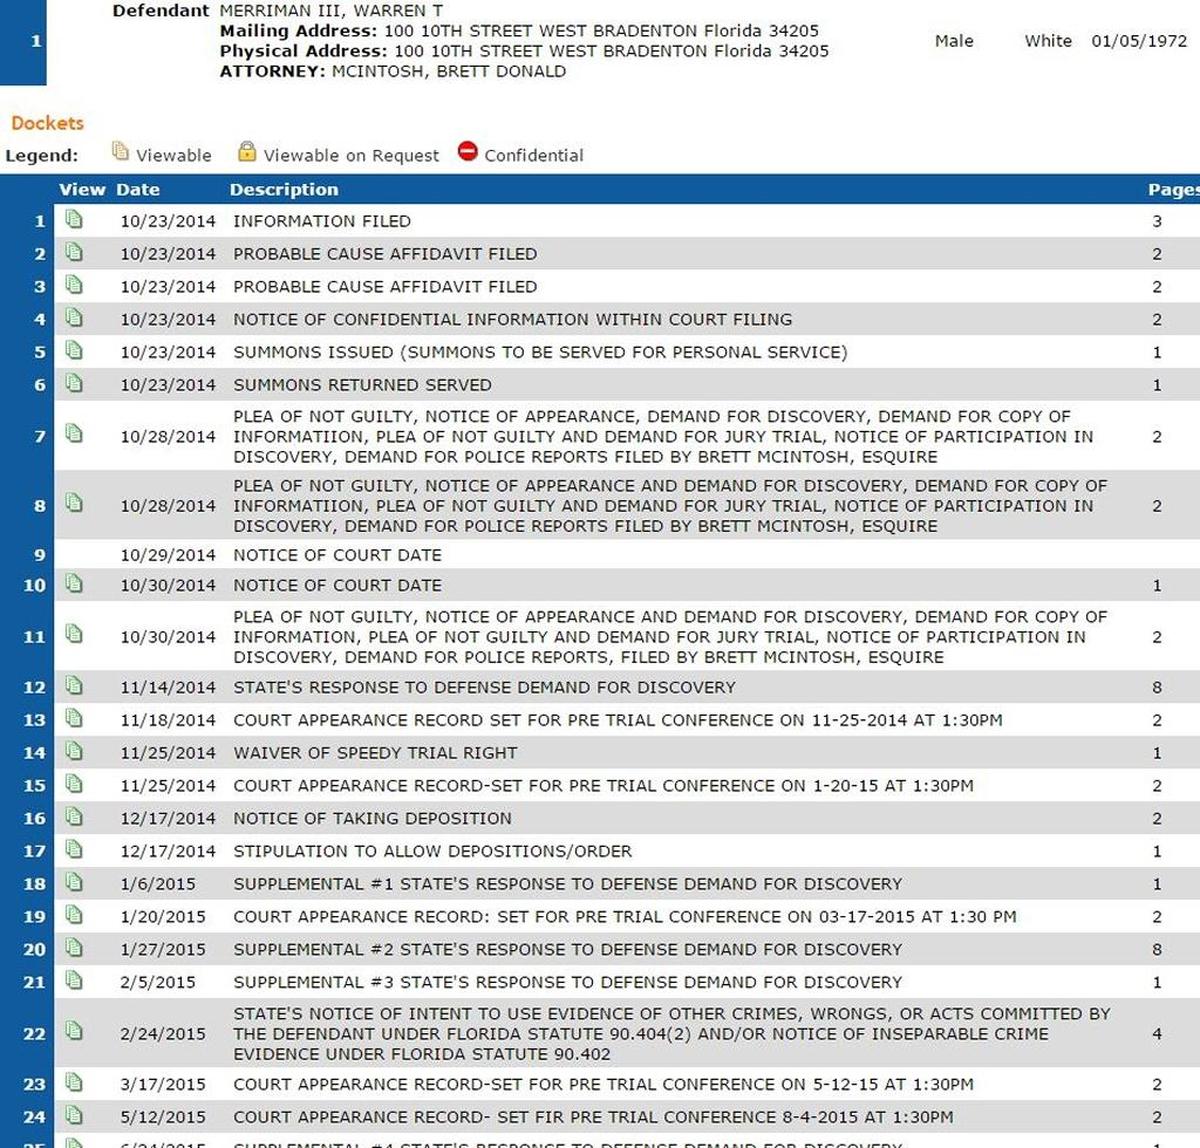
Task: Select the Date column header
Action: 138,189
